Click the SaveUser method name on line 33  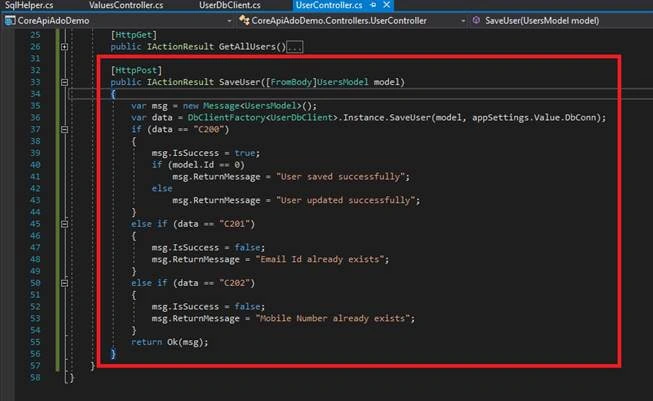[239, 82]
